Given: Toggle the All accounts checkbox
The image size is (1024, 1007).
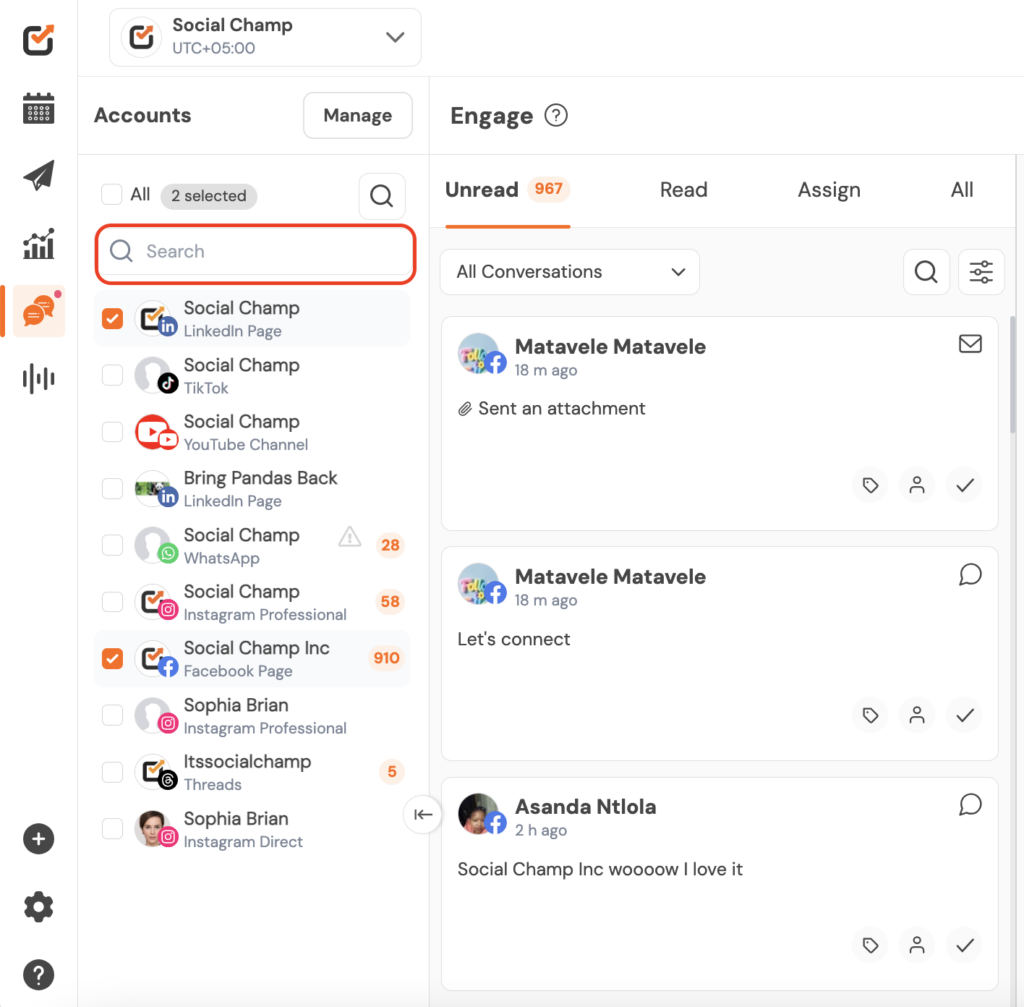Looking at the screenshot, I should pos(112,195).
